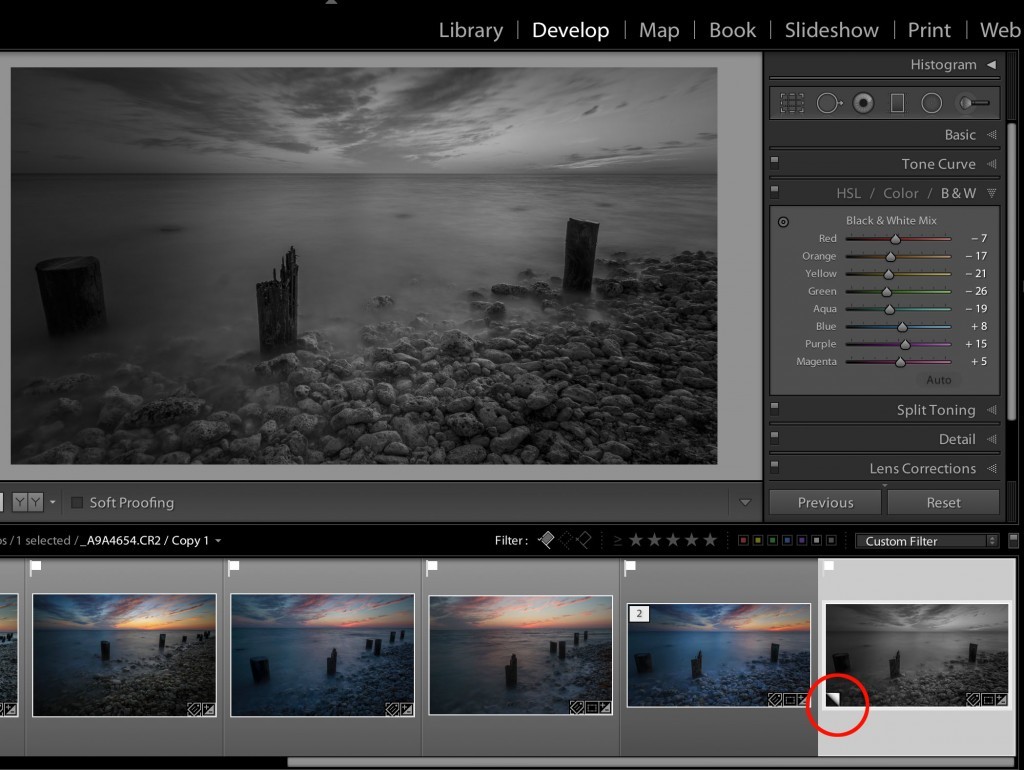Select the Radial Filter tool
The height and width of the screenshot is (770, 1024).
(932, 102)
